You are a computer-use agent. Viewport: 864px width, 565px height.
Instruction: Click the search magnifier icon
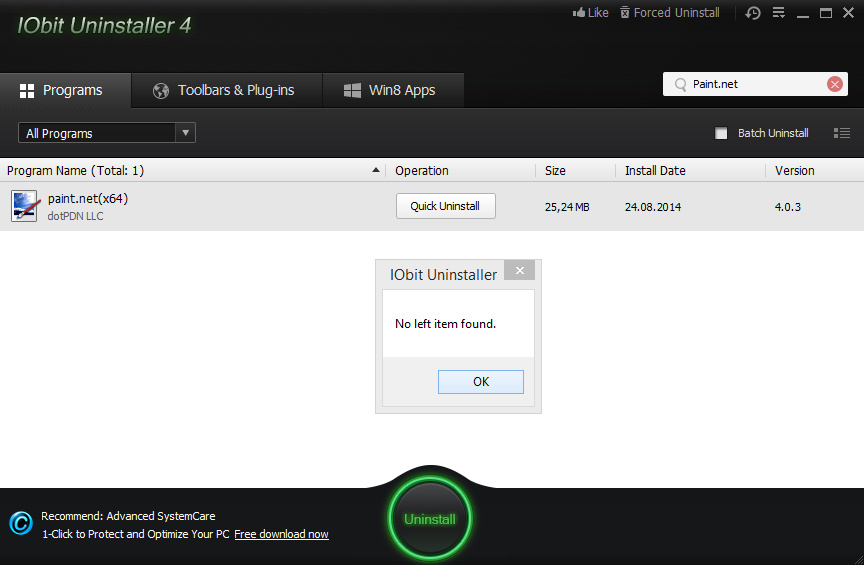(681, 84)
